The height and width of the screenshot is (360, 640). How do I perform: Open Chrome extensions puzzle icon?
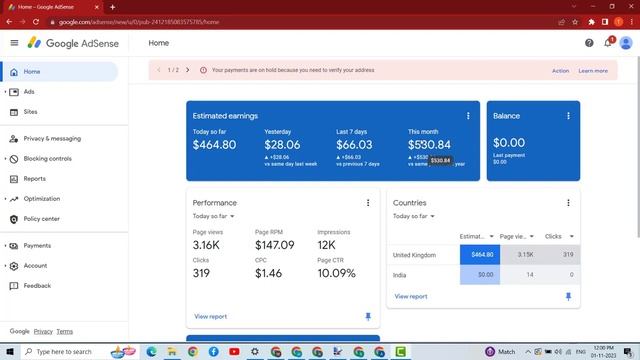[x=591, y=22]
